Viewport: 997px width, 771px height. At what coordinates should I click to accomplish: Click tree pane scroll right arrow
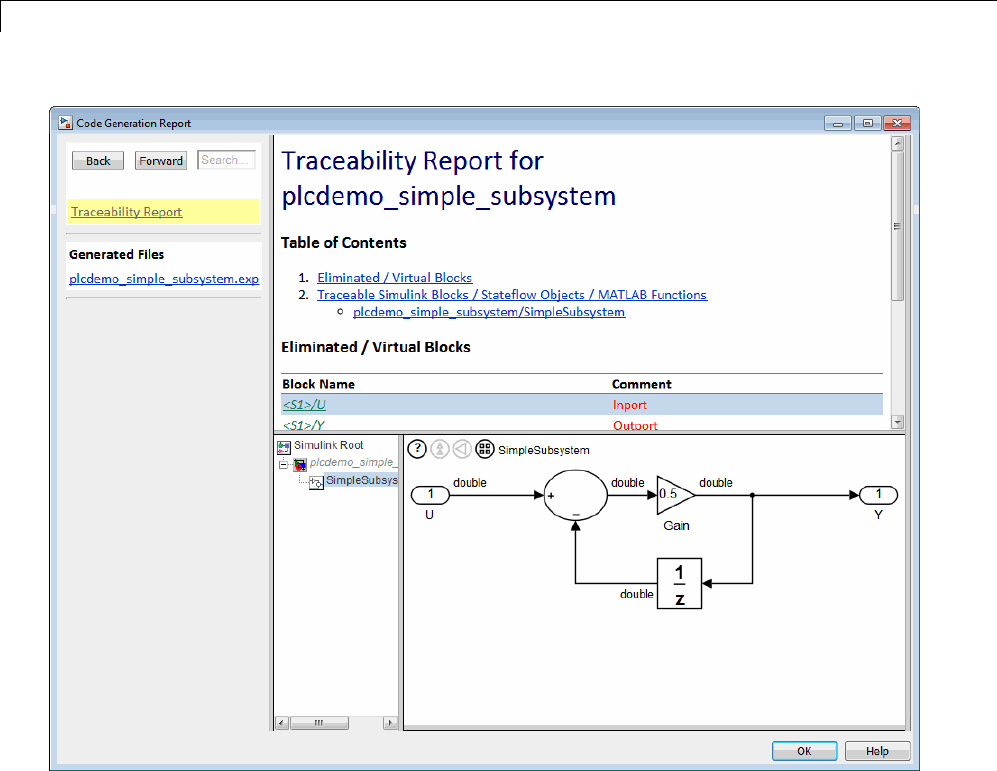click(x=390, y=723)
